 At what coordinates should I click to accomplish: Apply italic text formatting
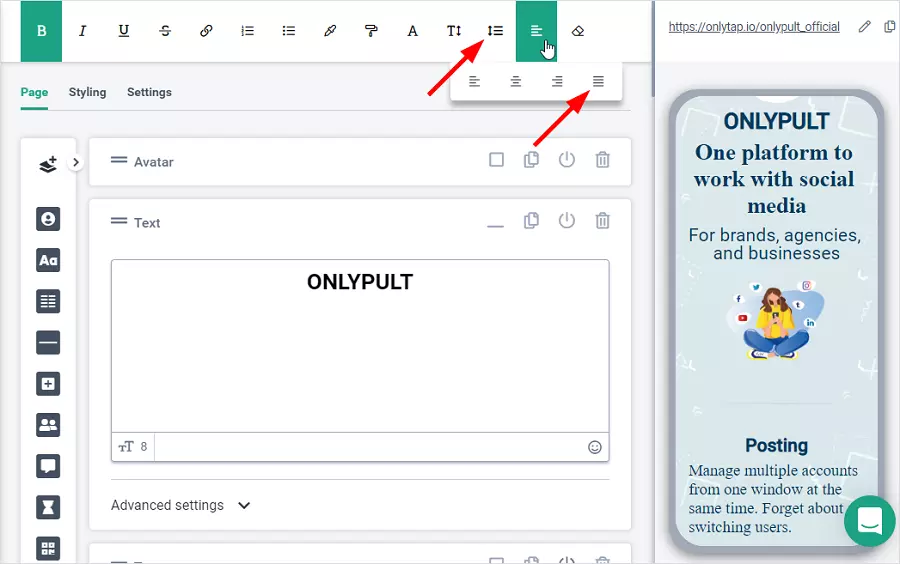(x=82, y=31)
